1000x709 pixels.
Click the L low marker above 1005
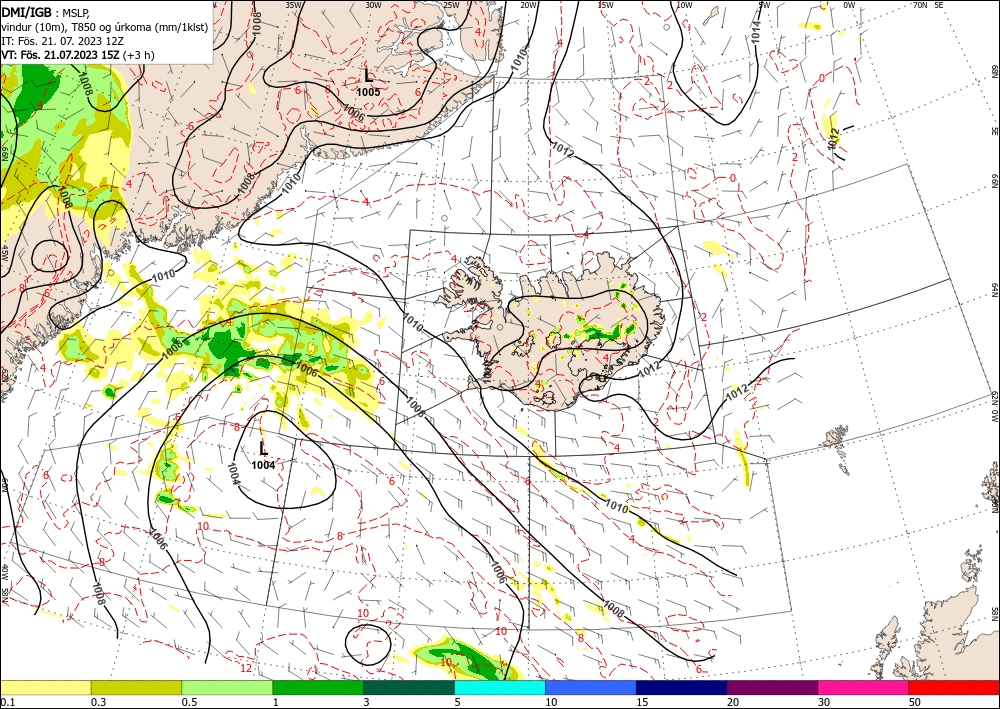(369, 76)
